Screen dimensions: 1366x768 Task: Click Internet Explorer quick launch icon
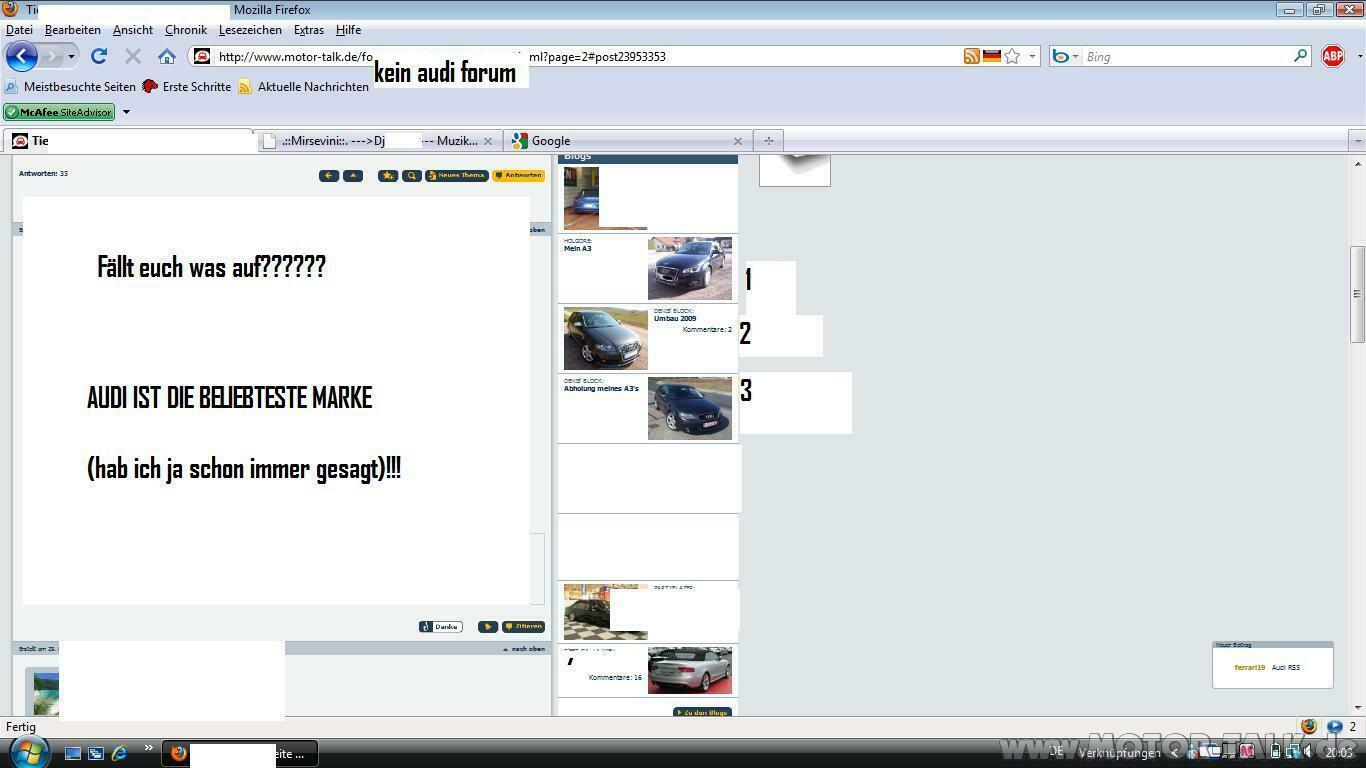click(x=119, y=753)
